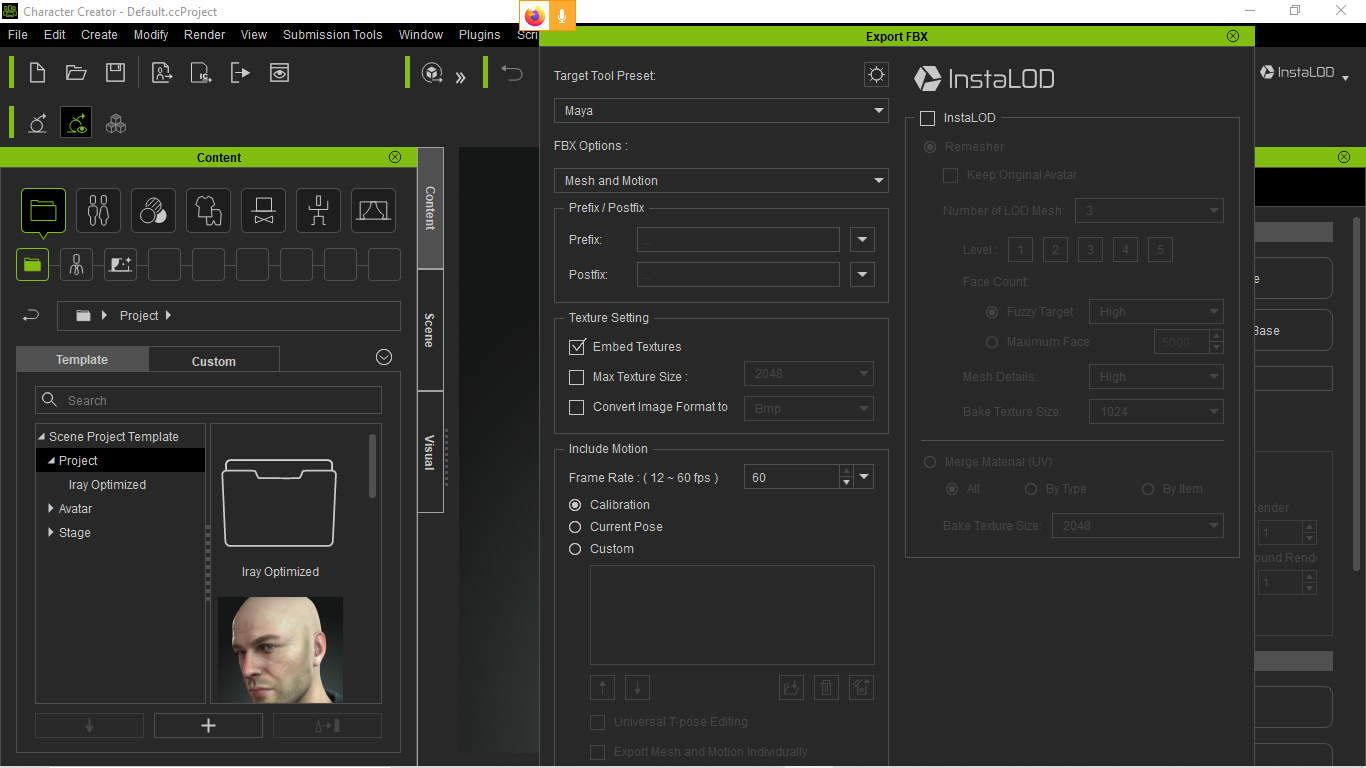Screen dimensions: 1366x768
Task: Enable Convert Image Format to checkbox
Action: [576, 407]
